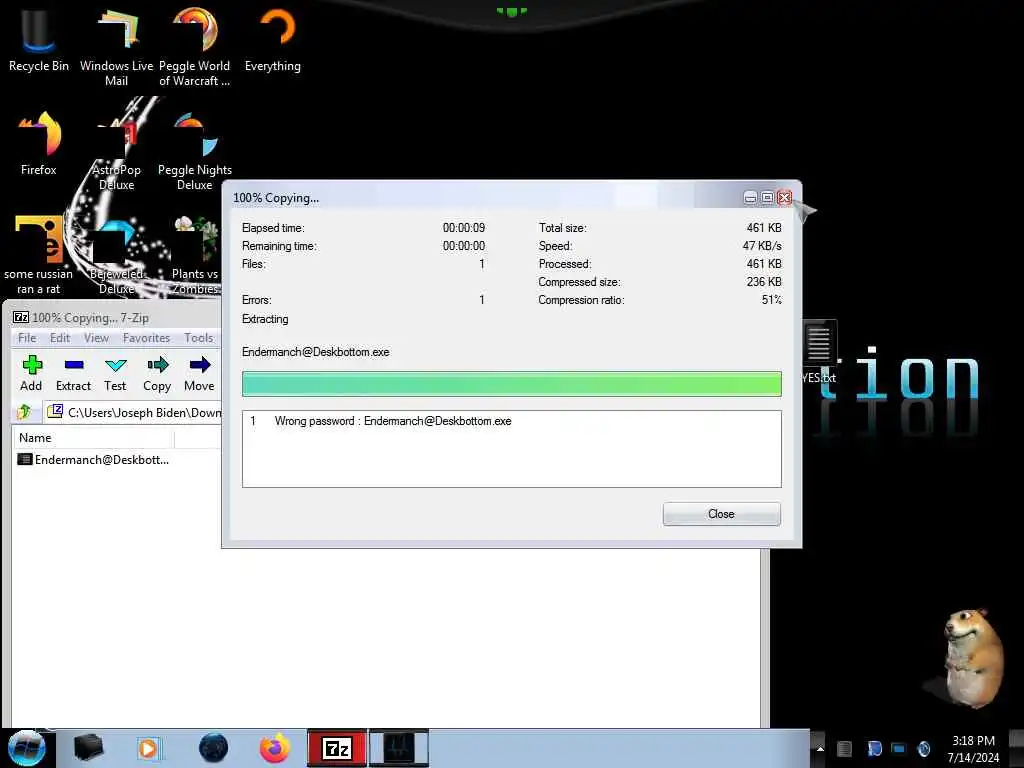
Task: Click the path field showing C:\Users\Joseph Biden
Action: 134,412
